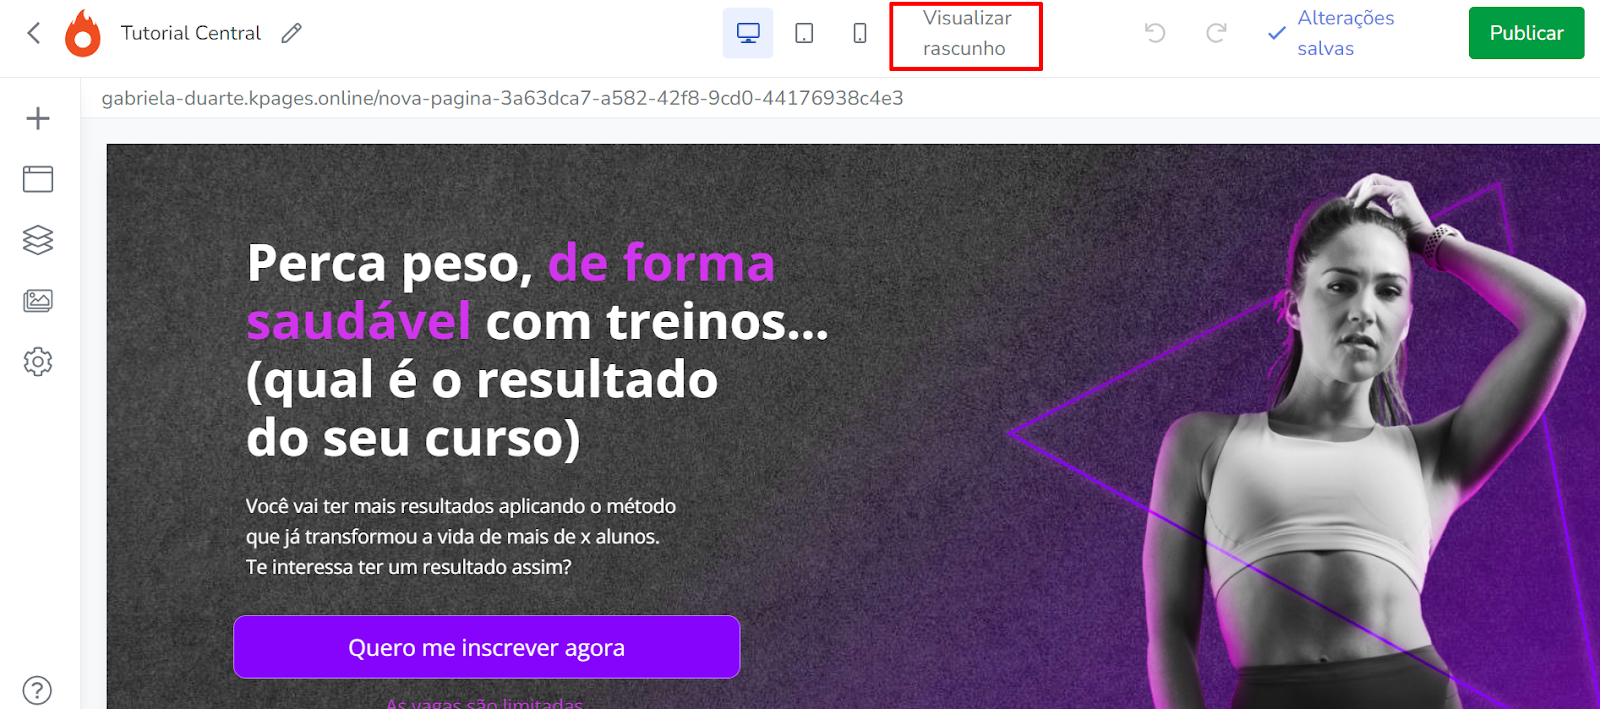This screenshot has width=1600, height=709.
Task: Click the Hotmart flame logo
Action: point(83,33)
